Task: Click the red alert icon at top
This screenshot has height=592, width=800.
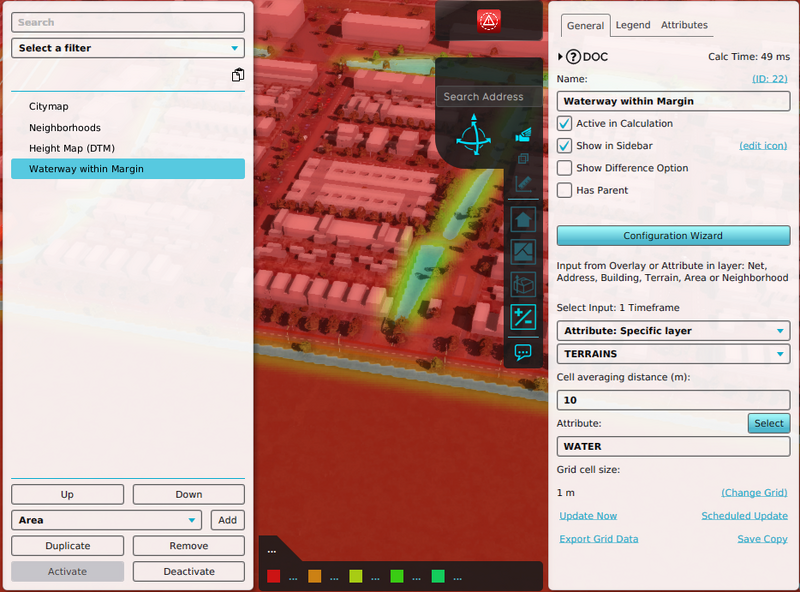Action: (489, 20)
